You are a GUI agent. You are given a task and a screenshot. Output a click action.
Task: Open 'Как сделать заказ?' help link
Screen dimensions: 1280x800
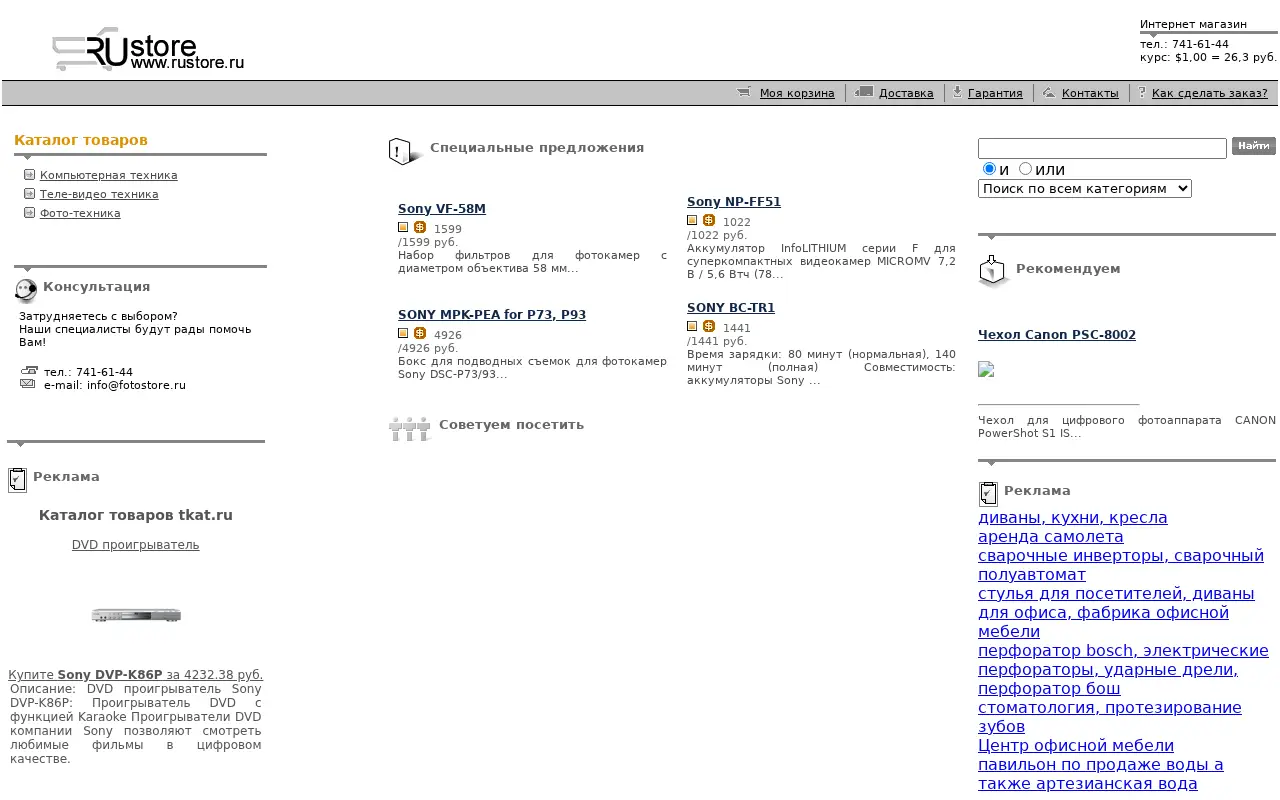click(x=1210, y=93)
